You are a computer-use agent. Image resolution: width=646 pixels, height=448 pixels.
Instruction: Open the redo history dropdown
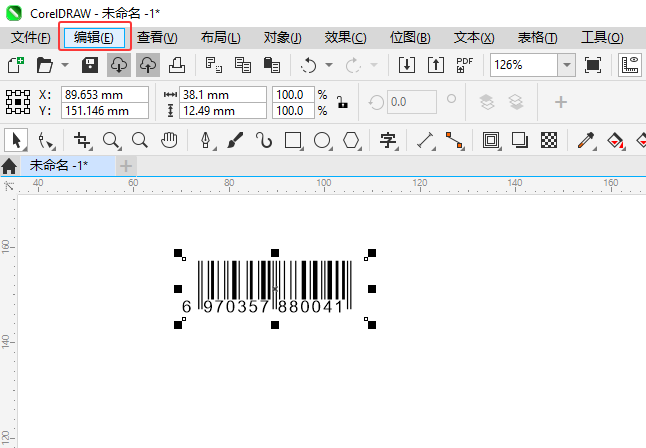pyautogui.click(x=374, y=65)
